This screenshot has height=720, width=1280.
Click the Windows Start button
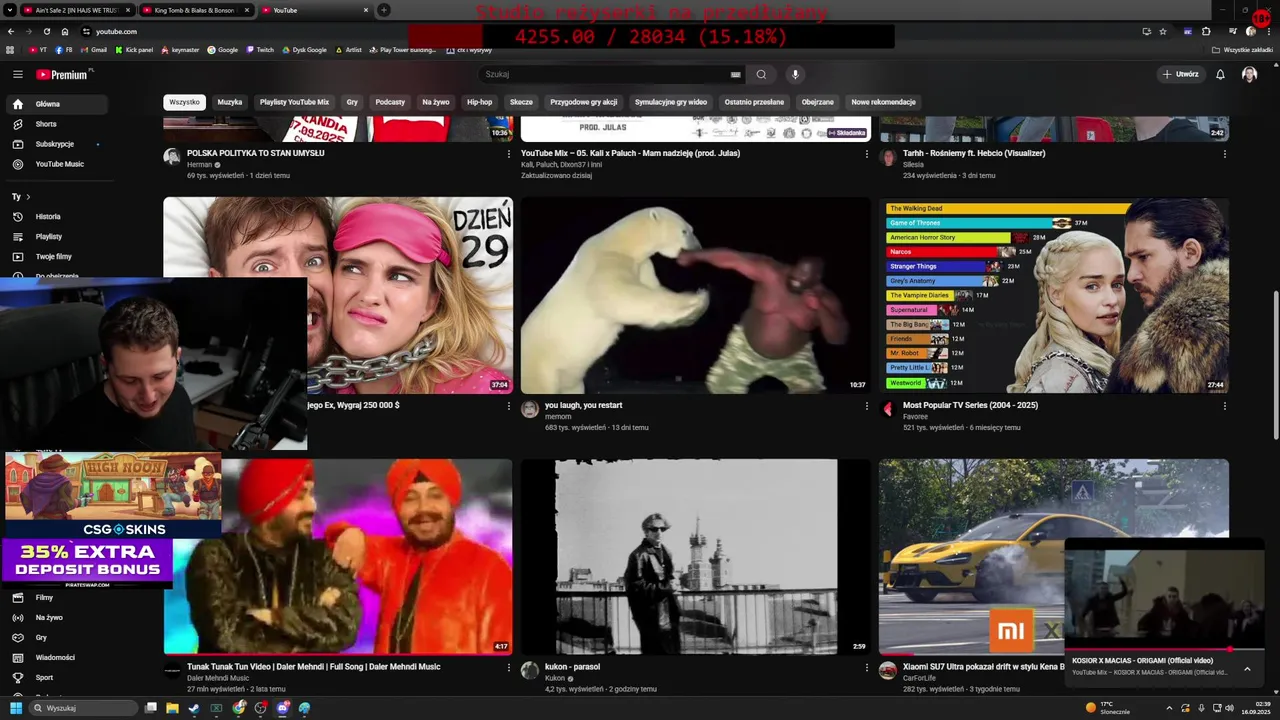pyautogui.click(x=15, y=708)
